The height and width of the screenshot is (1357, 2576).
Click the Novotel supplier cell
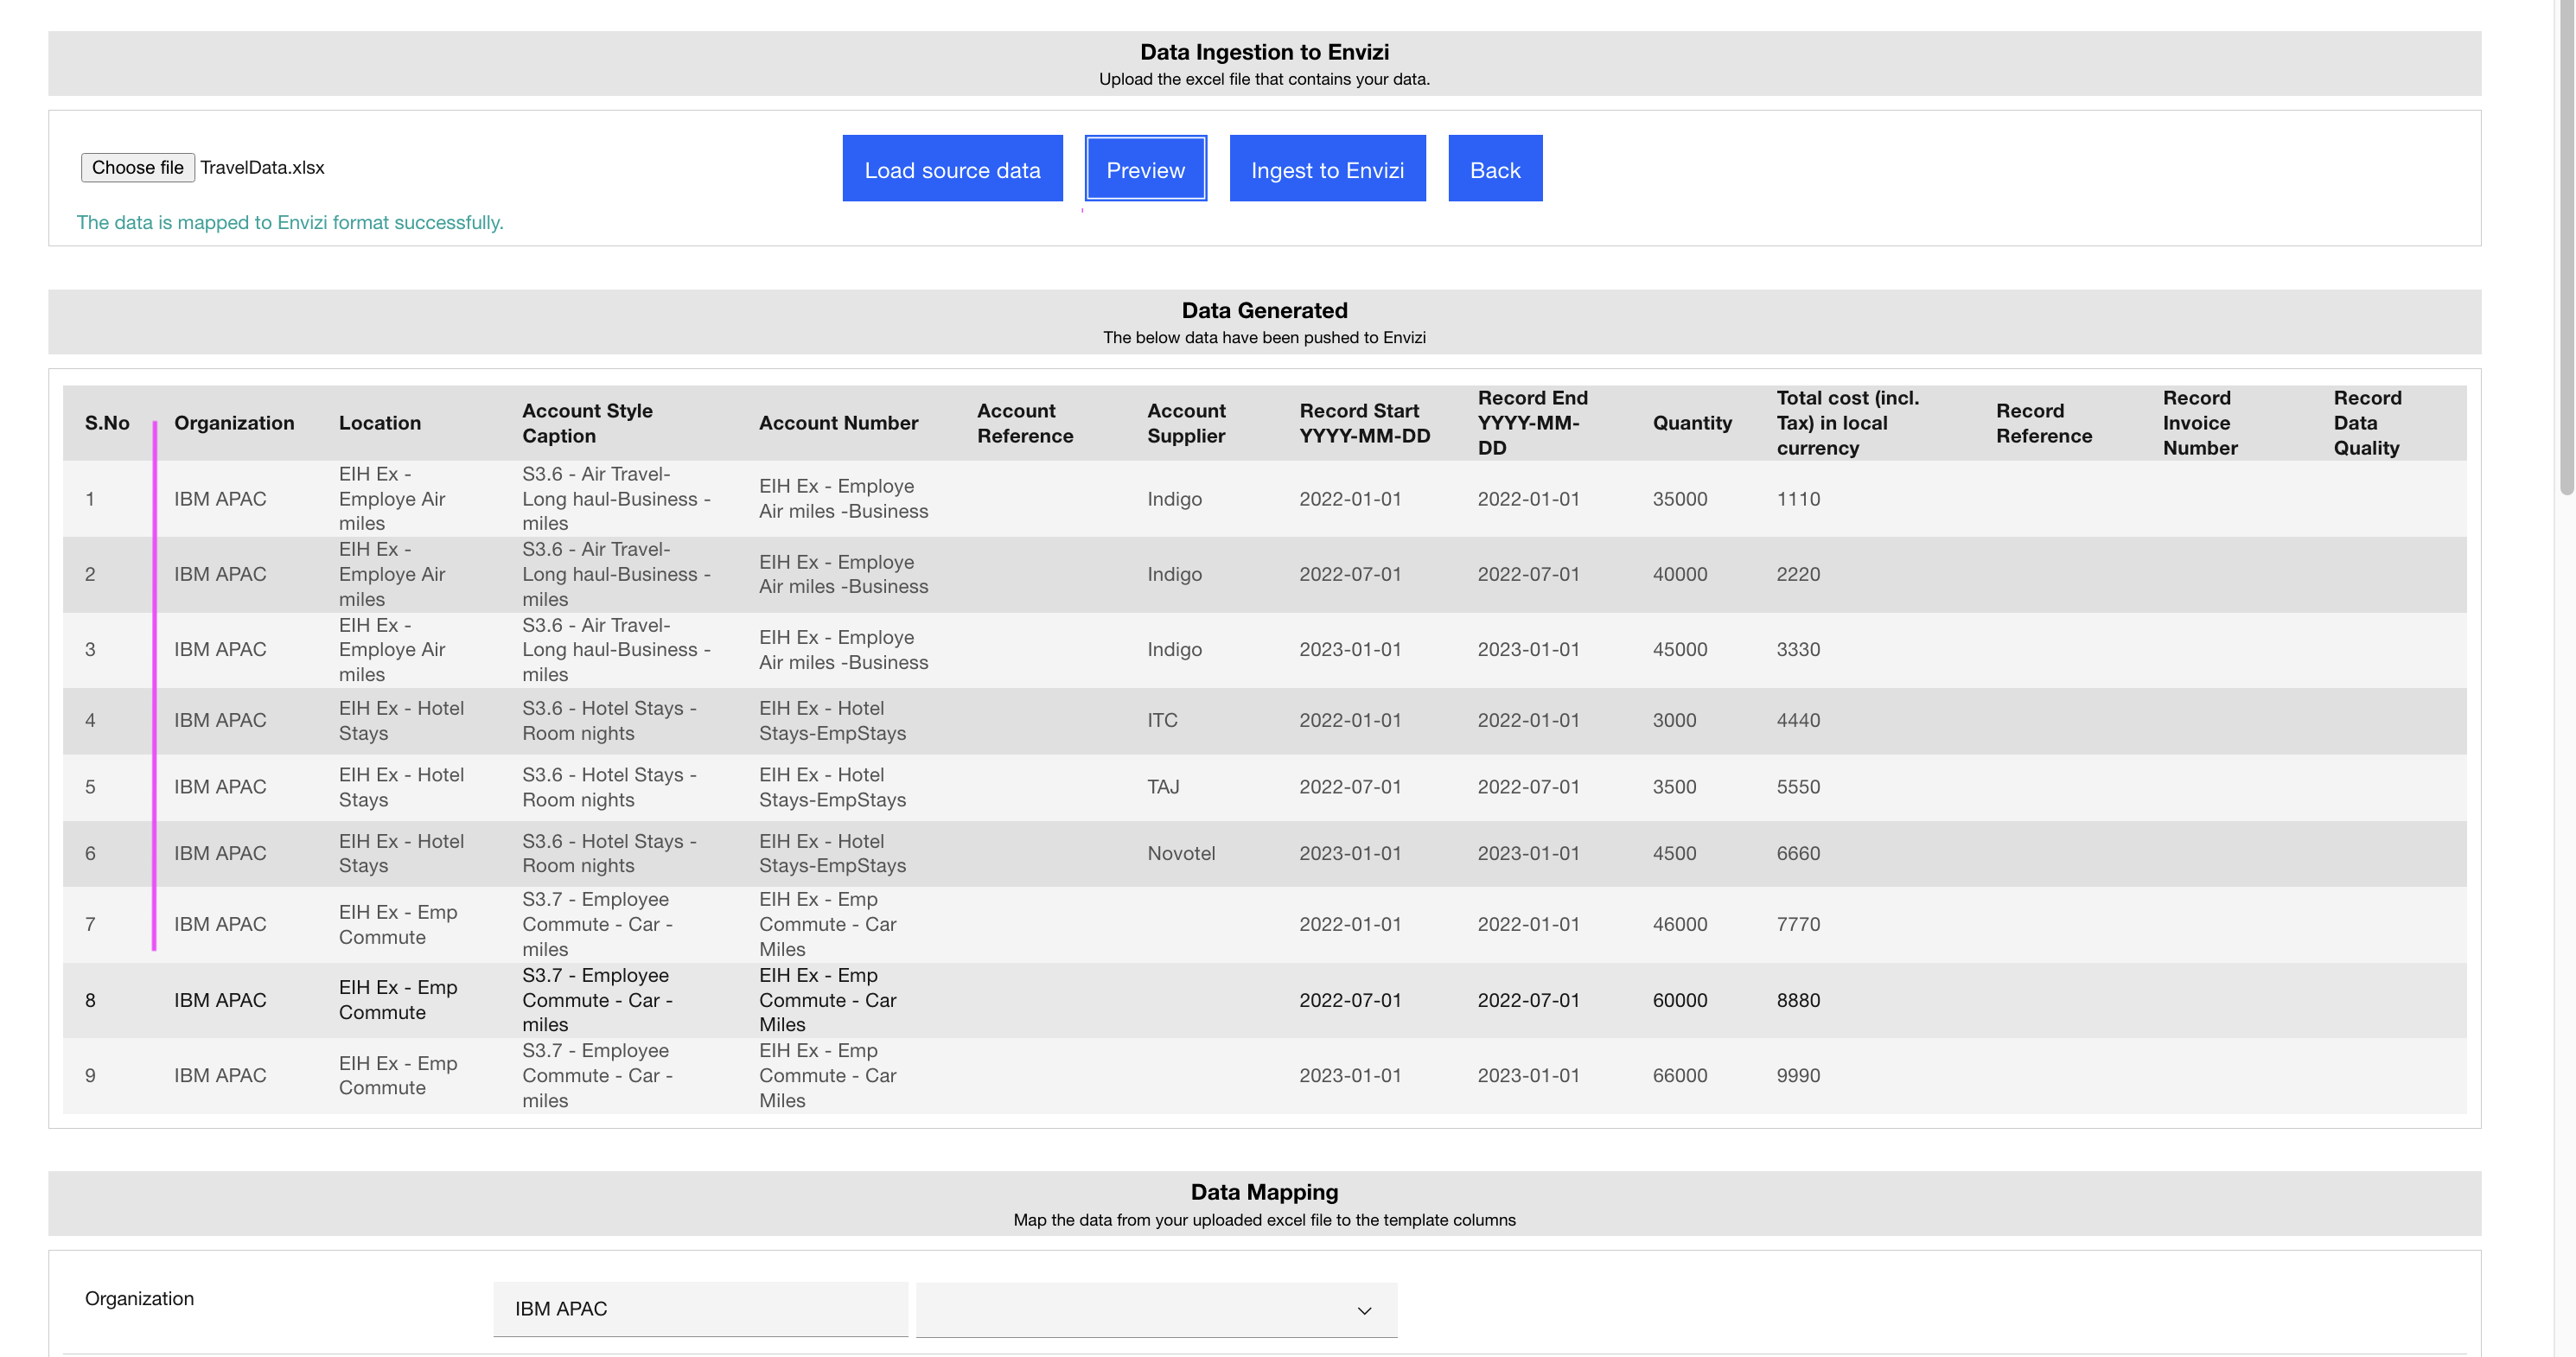(x=1181, y=853)
